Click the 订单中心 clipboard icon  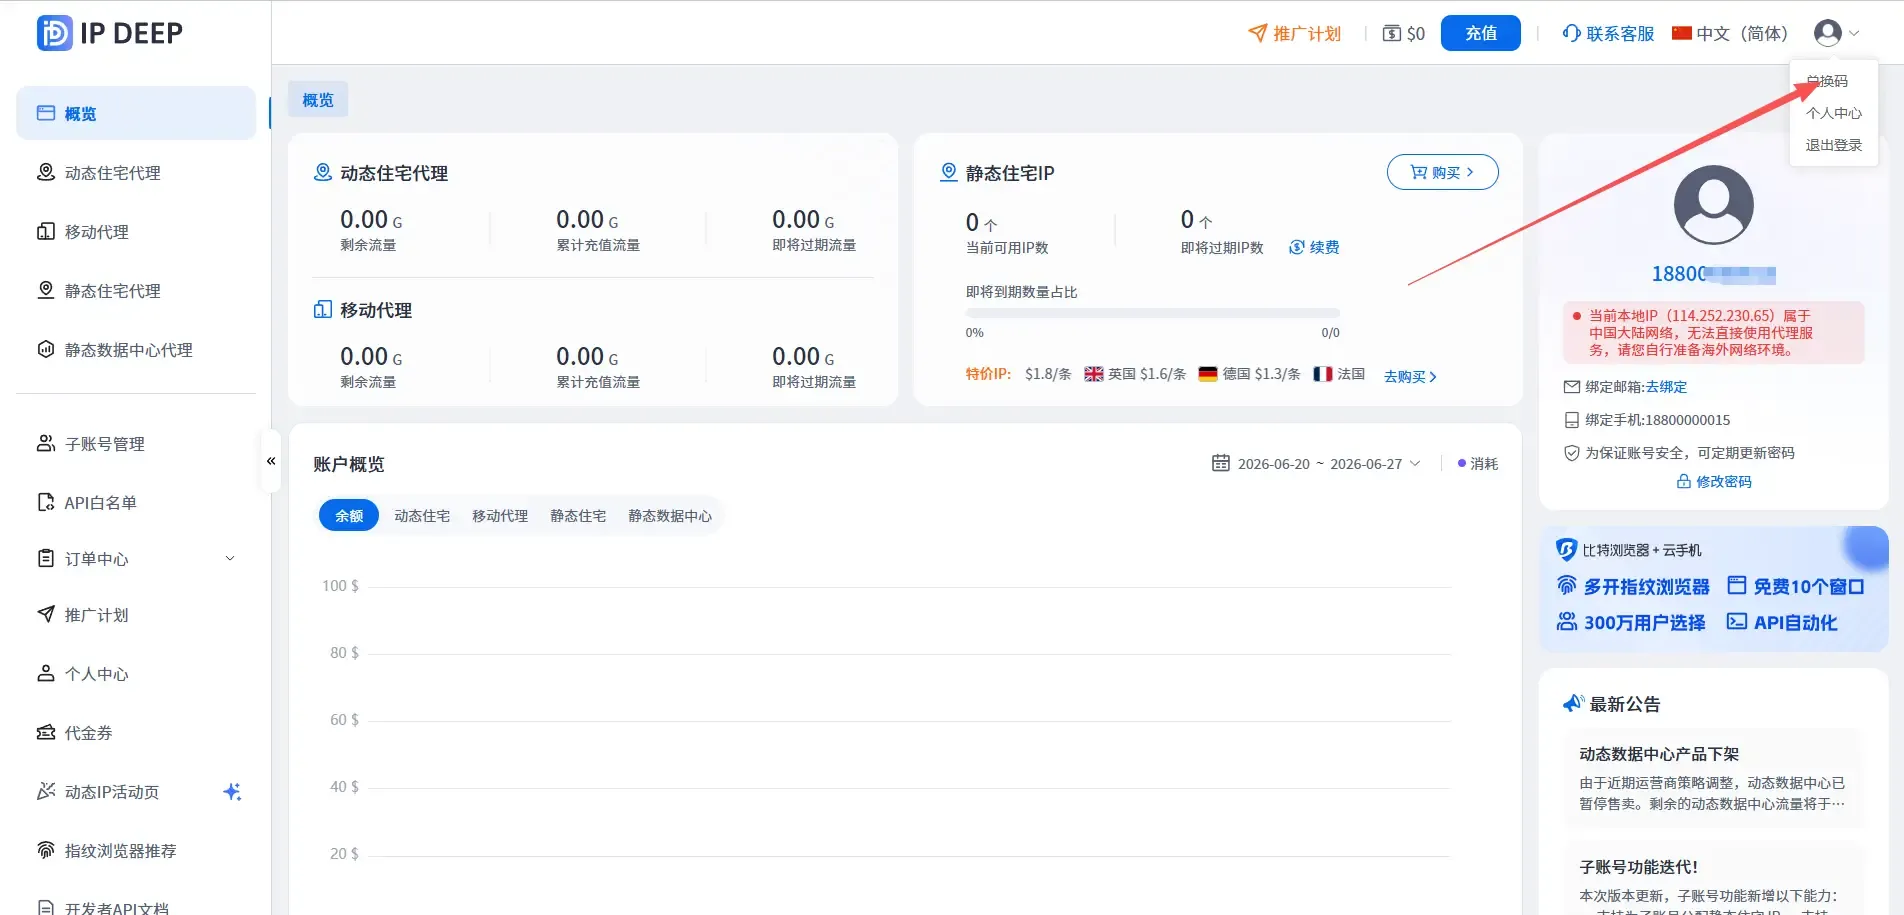(x=46, y=558)
